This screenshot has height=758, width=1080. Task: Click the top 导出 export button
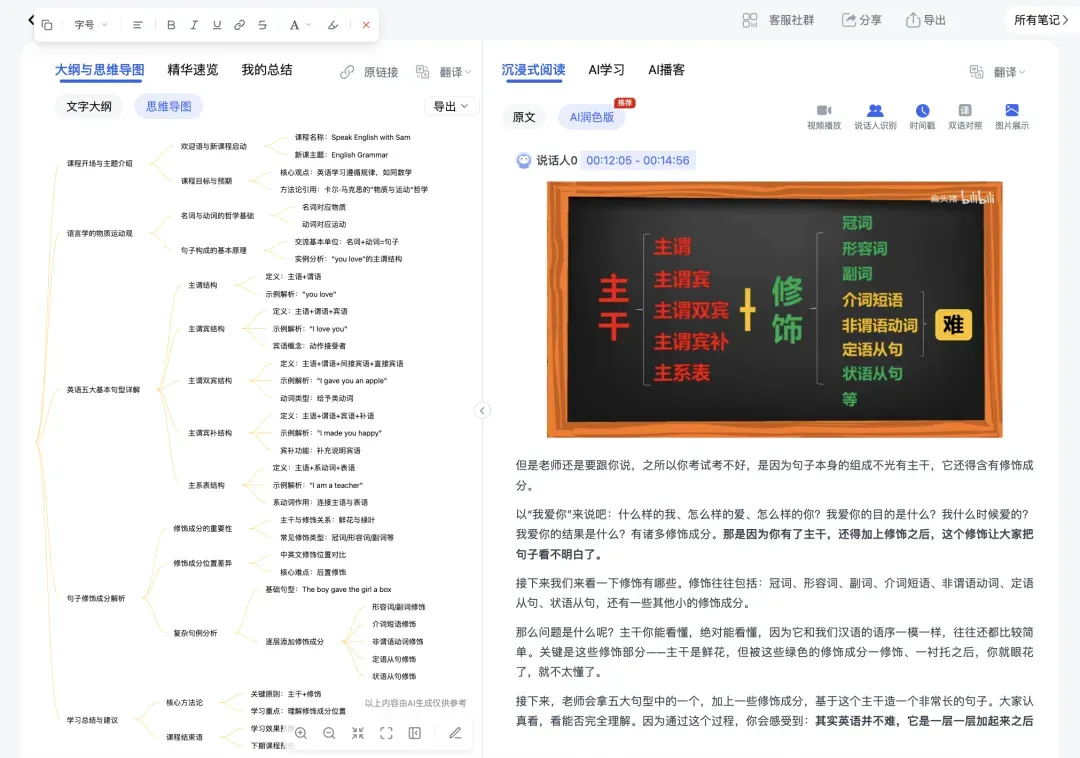click(x=926, y=20)
